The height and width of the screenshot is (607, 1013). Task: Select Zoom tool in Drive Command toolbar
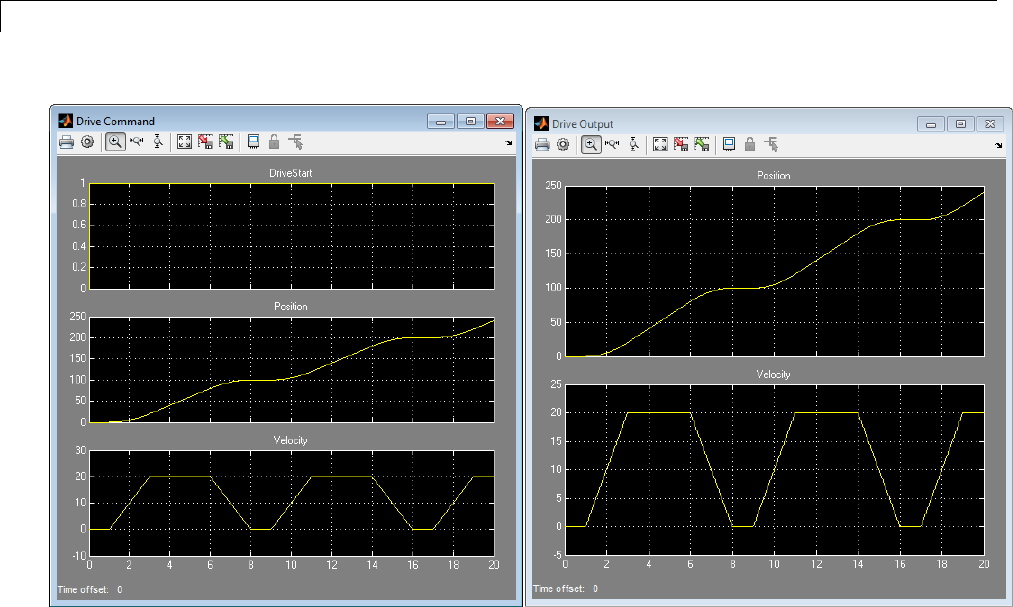(115, 142)
